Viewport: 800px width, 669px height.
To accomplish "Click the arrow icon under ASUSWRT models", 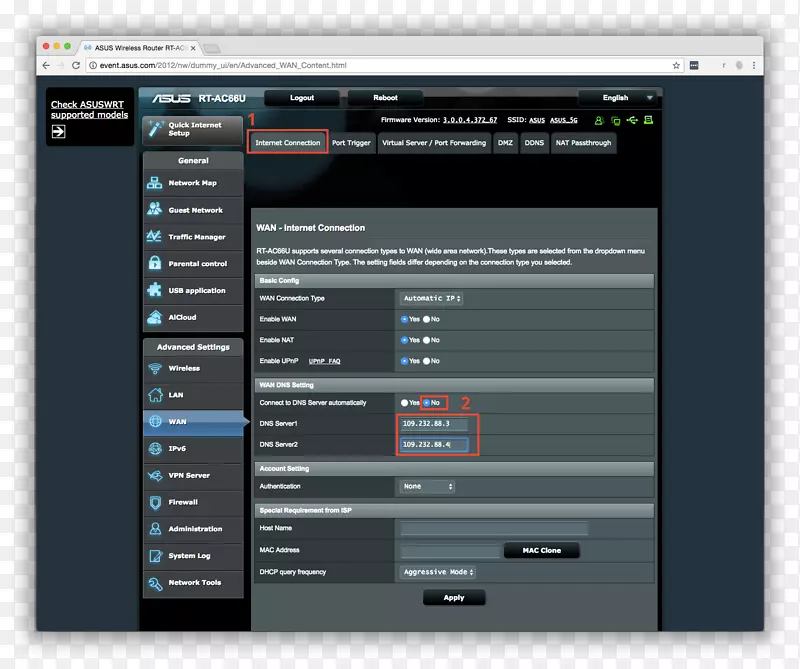I will point(58,132).
